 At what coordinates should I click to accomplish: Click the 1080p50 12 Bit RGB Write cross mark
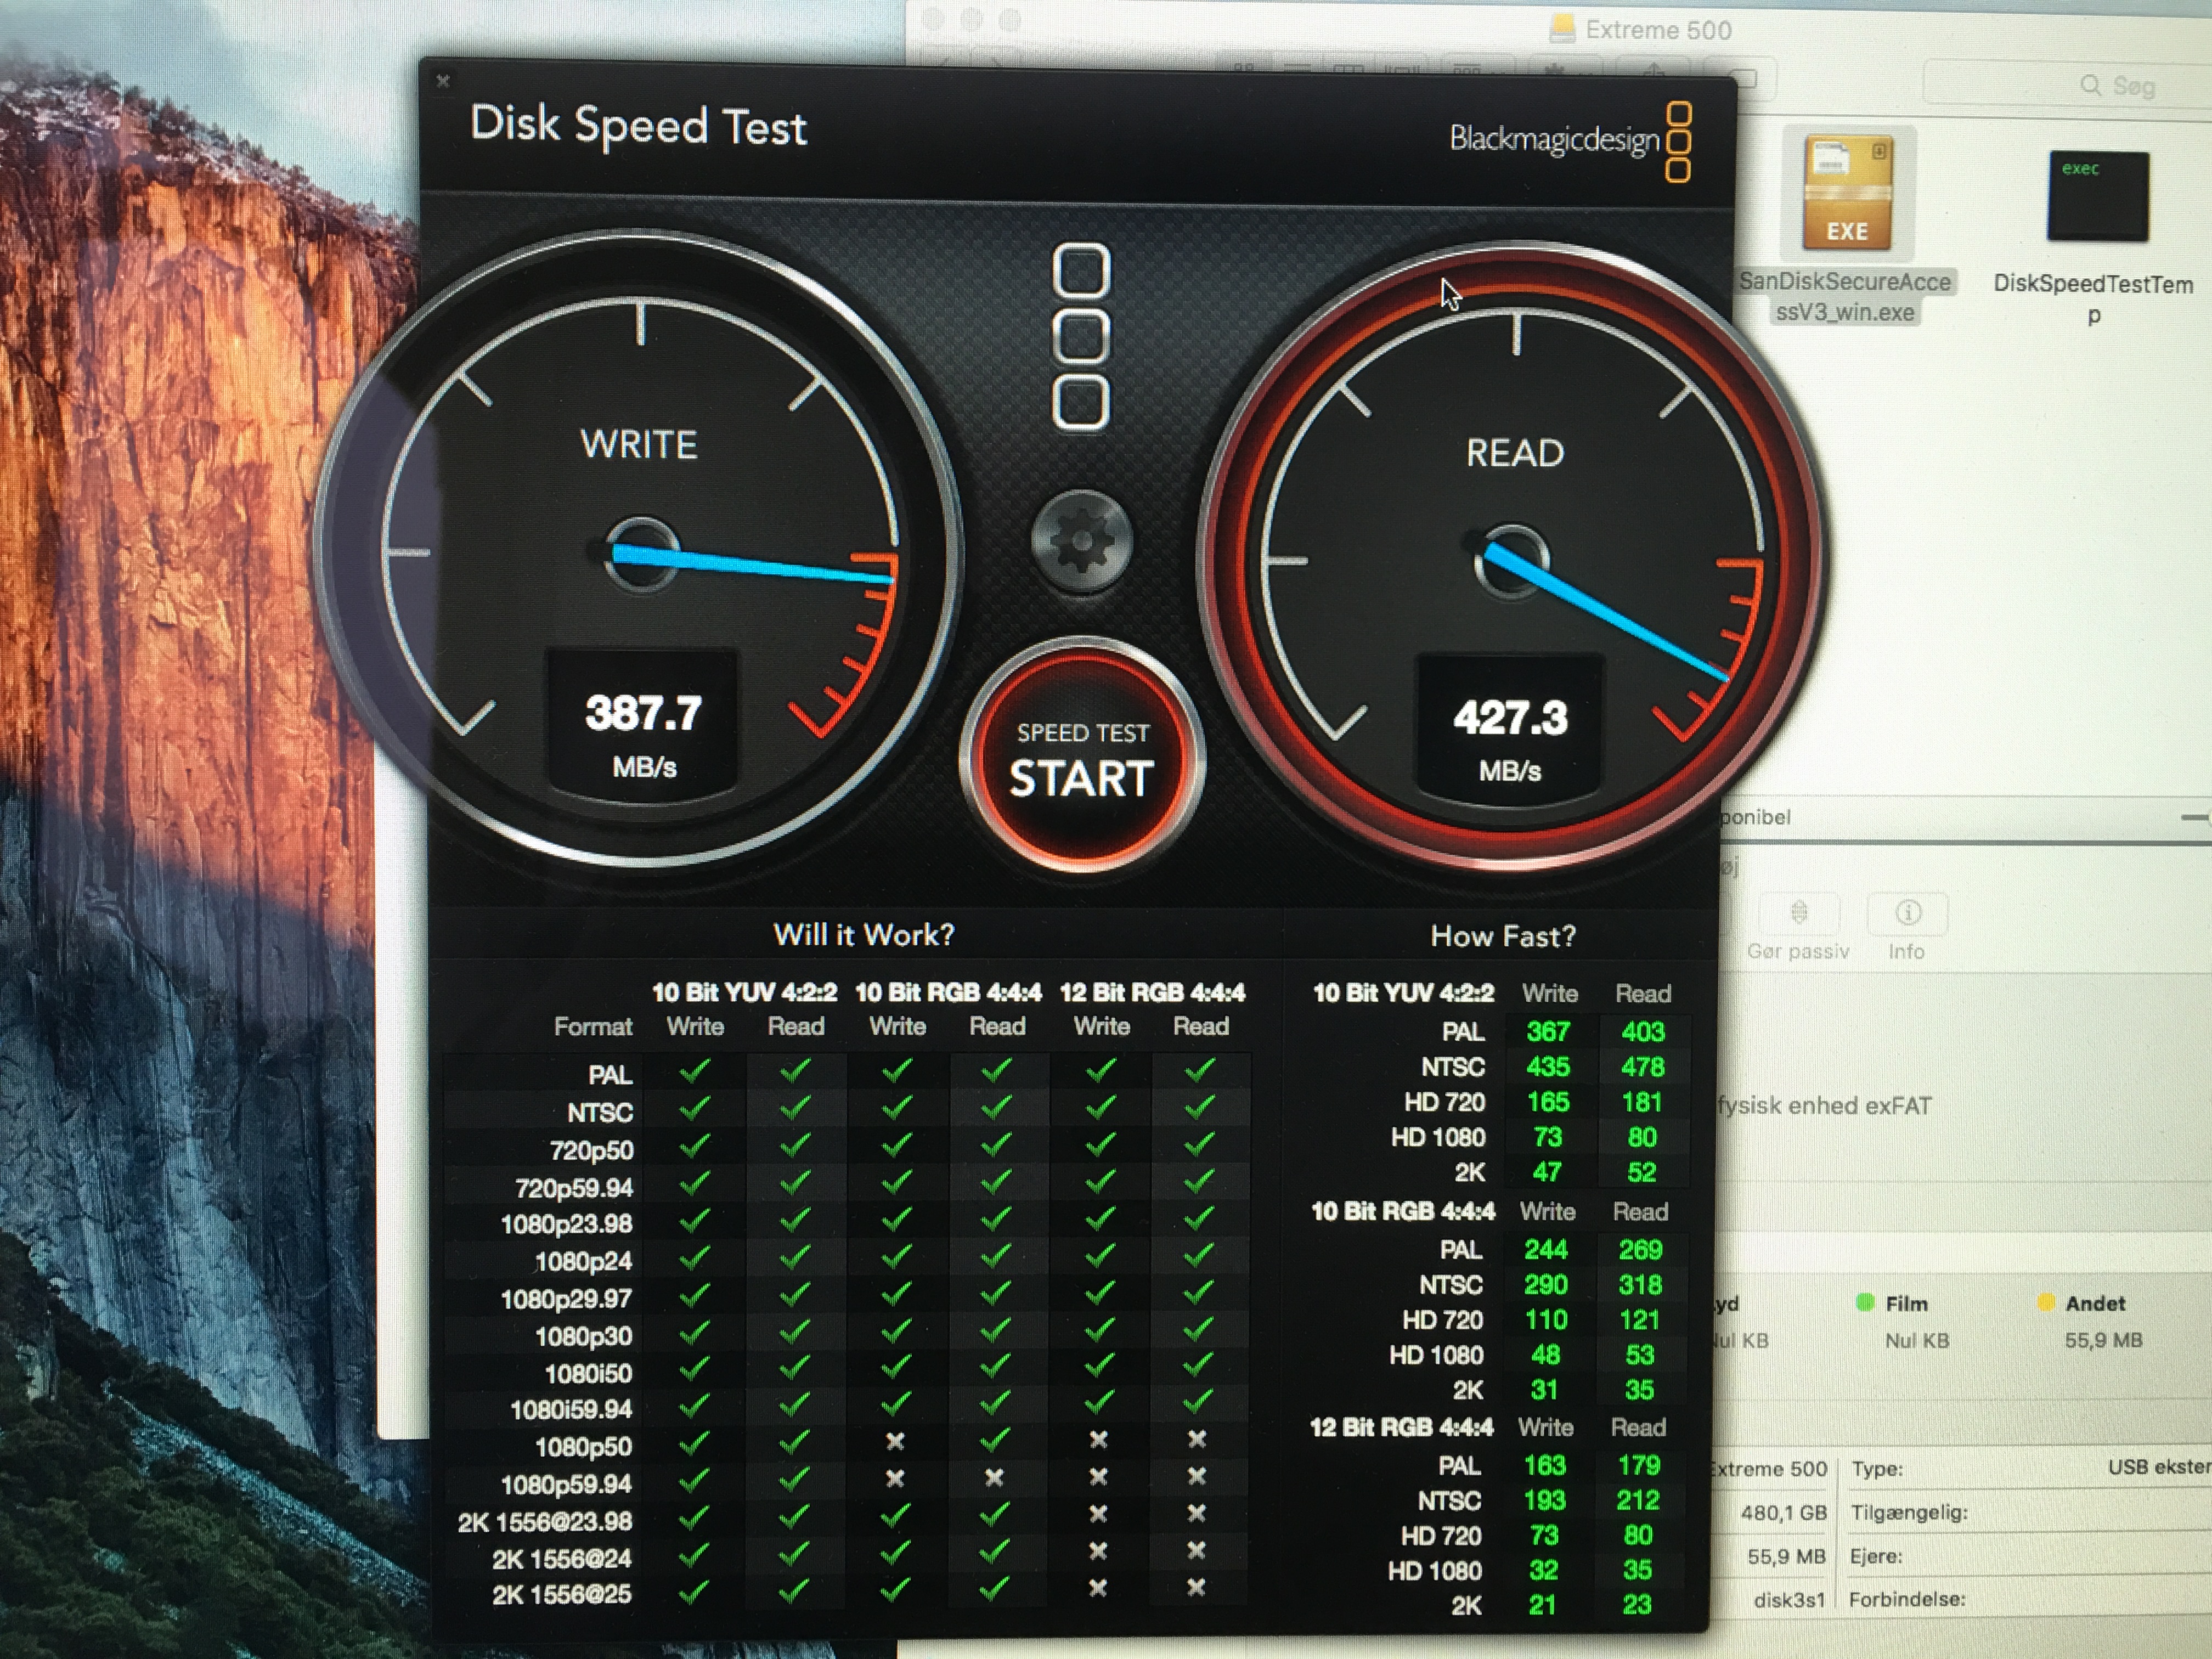(x=1098, y=1440)
